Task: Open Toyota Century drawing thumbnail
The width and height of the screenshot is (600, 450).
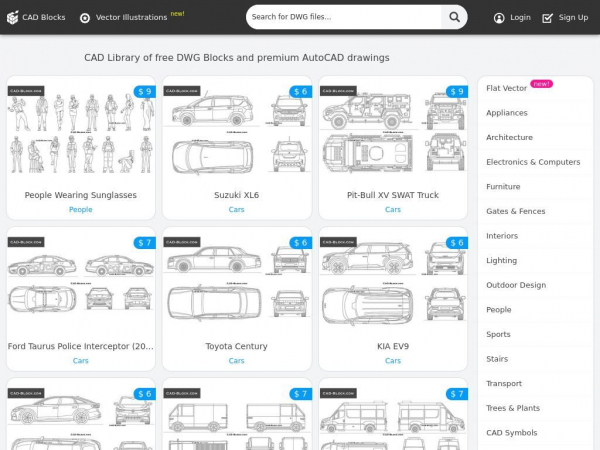Action: click(237, 285)
